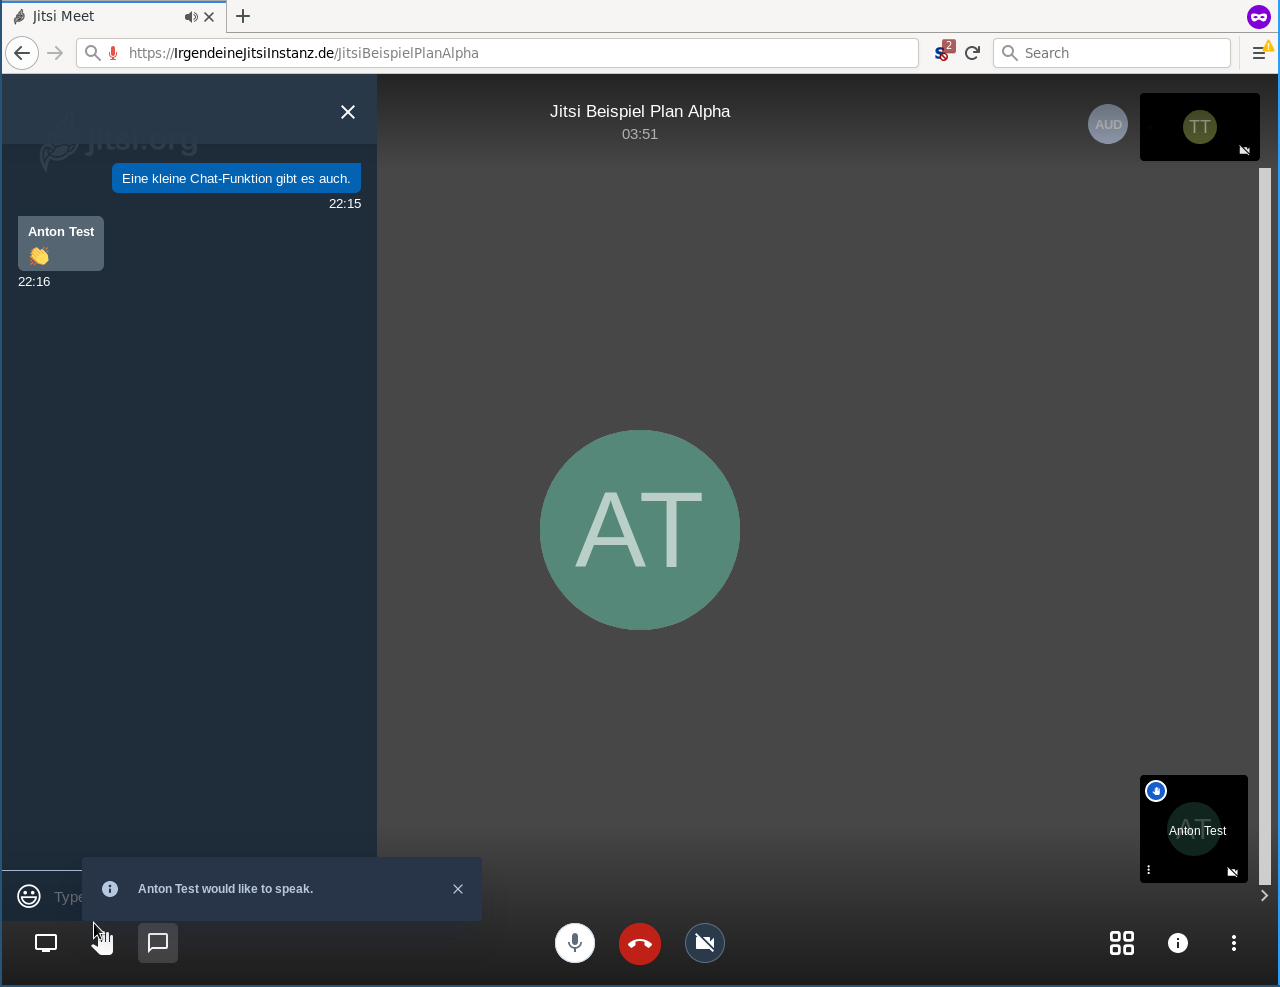This screenshot has width=1280, height=987.
Task: Click the private browsing mask icon
Action: (x=1259, y=16)
